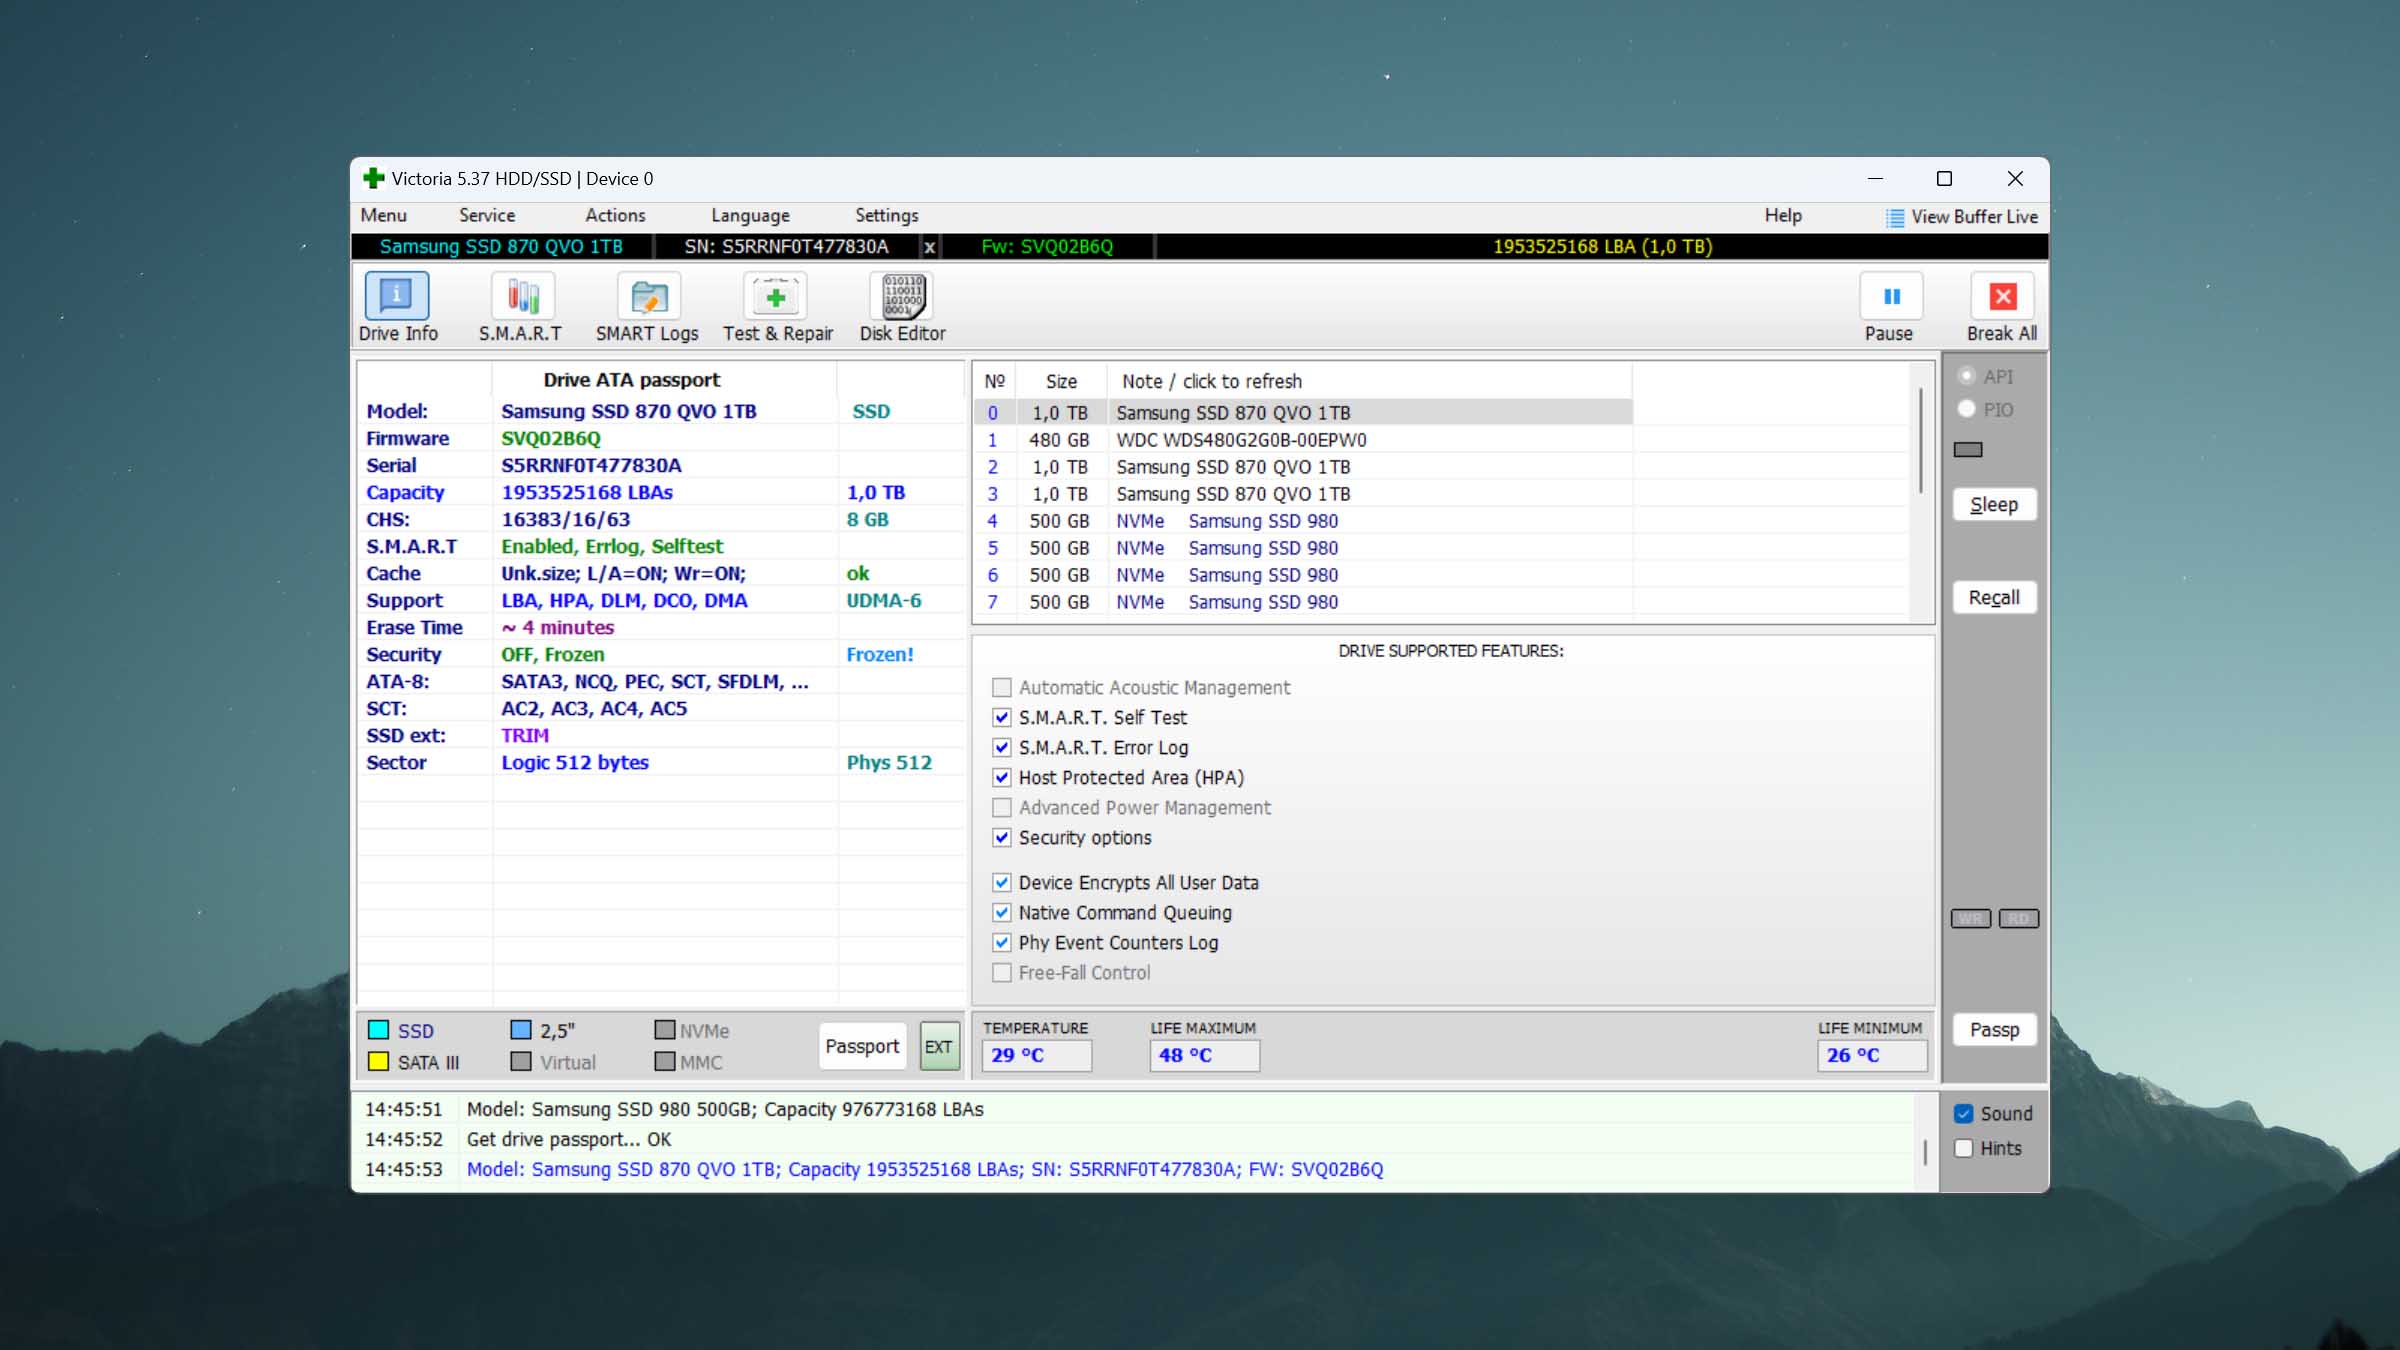Click the View Buffer Live icon
The width and height of the screenshot is (2400, 1350).
tap(1894, 217)
